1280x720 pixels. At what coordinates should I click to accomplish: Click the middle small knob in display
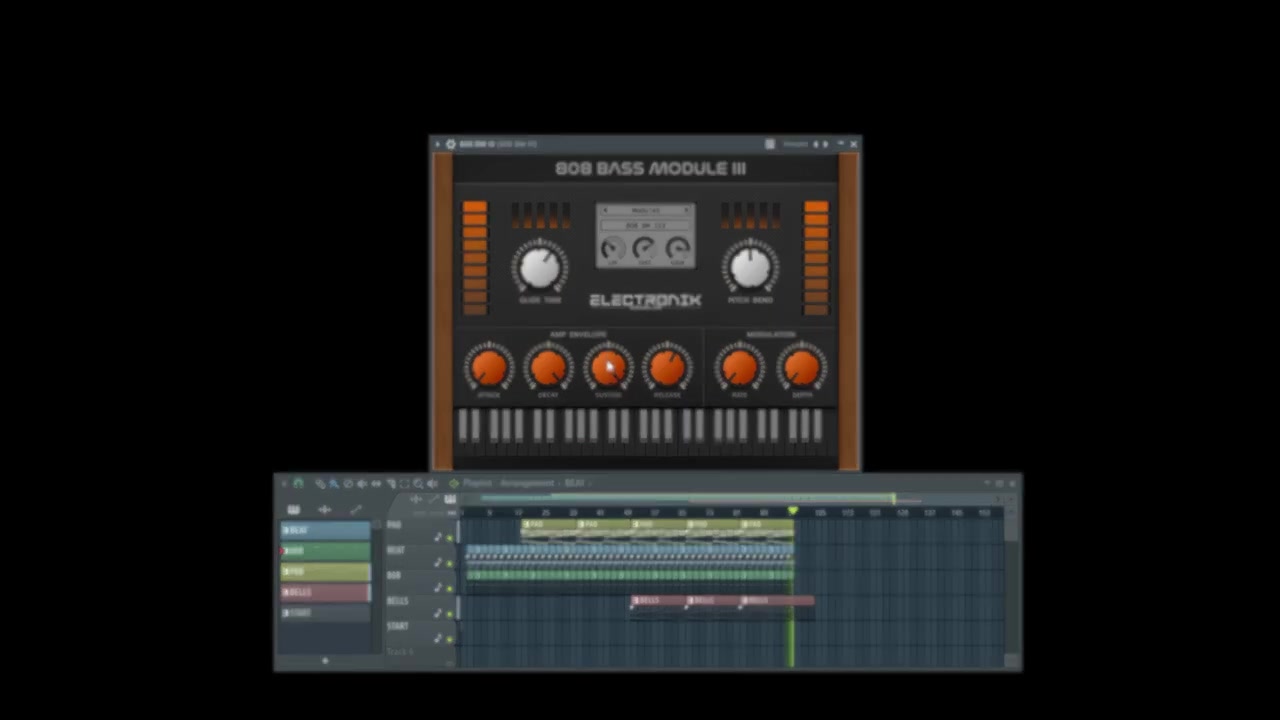(x=645, y=248)
